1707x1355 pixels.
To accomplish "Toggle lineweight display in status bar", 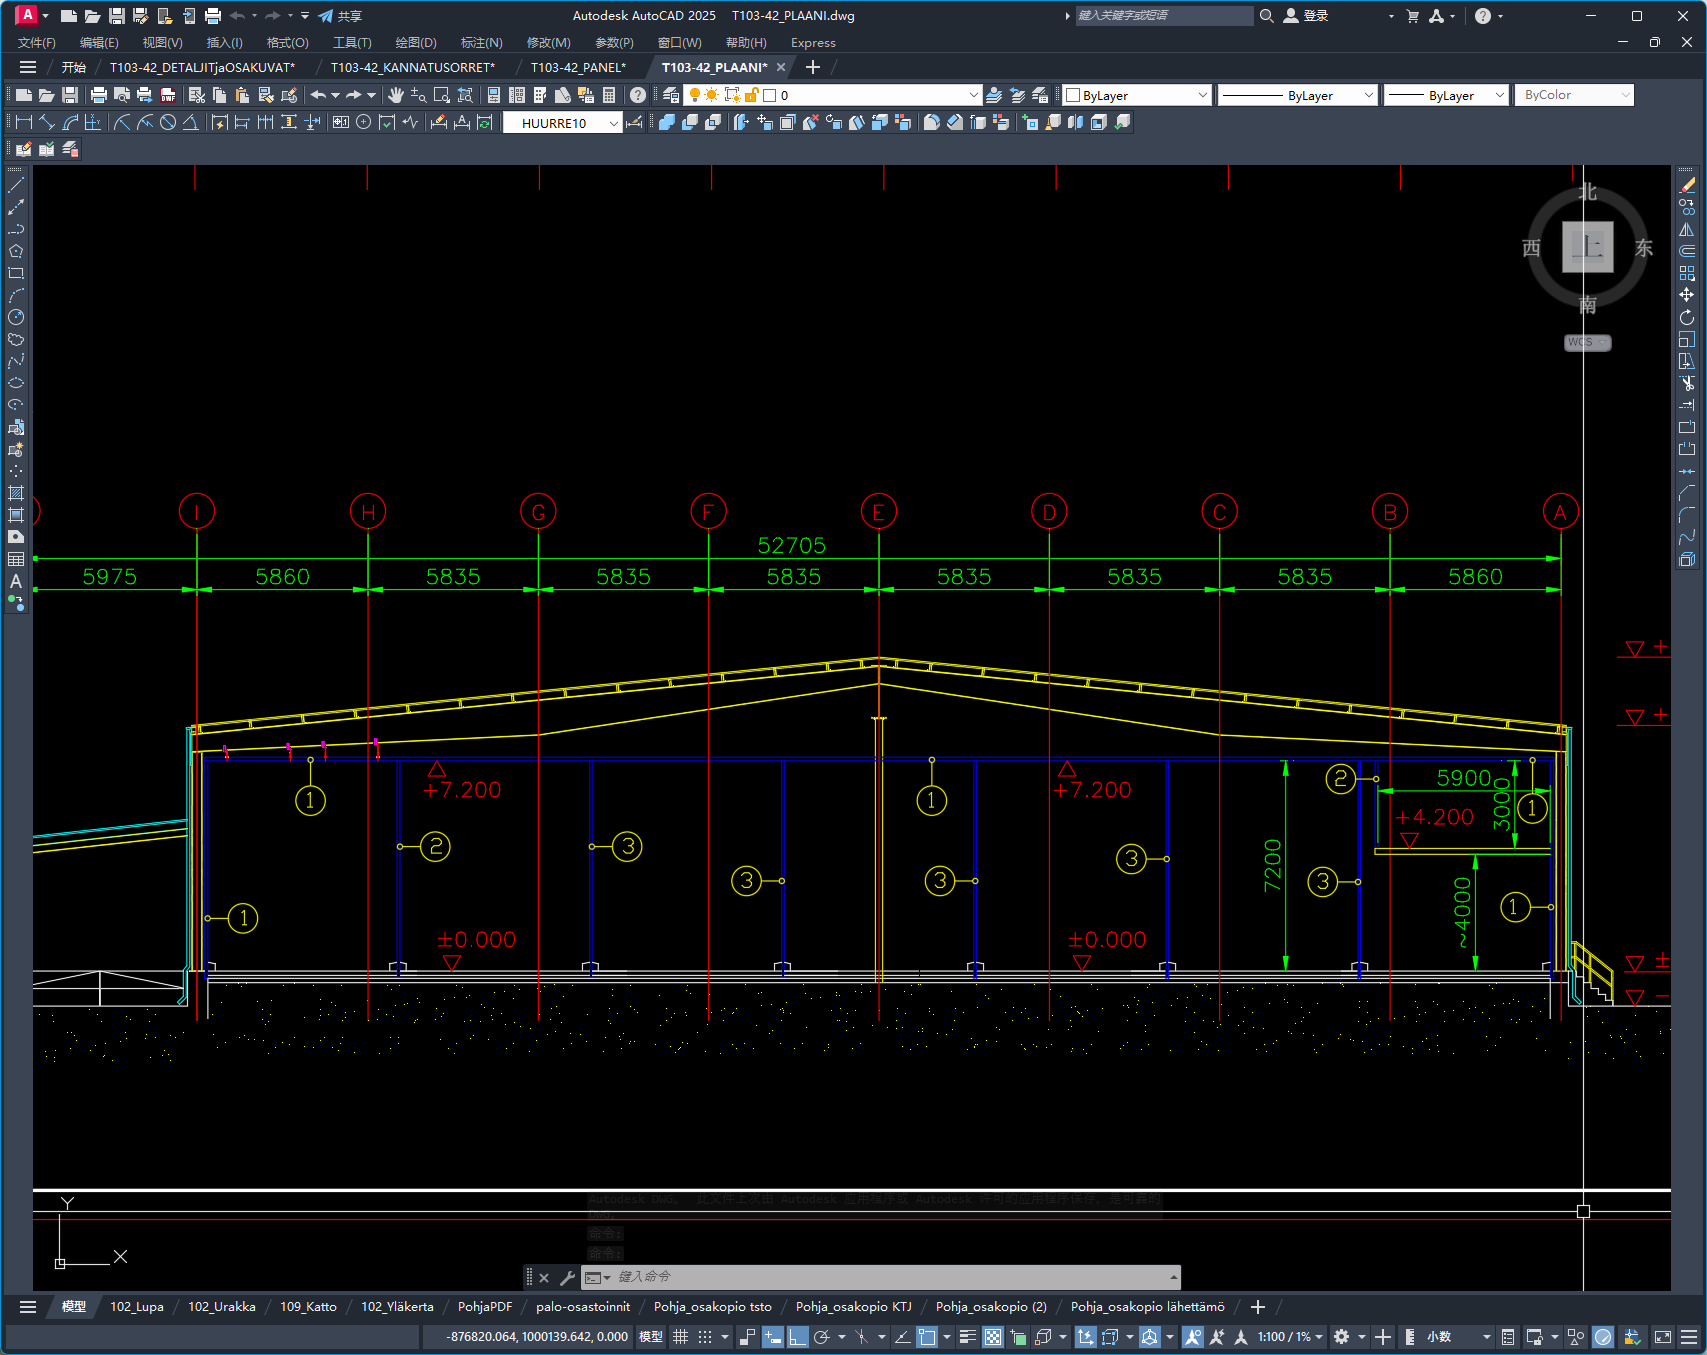I will pyautogui.click(x=967, y=1337).
